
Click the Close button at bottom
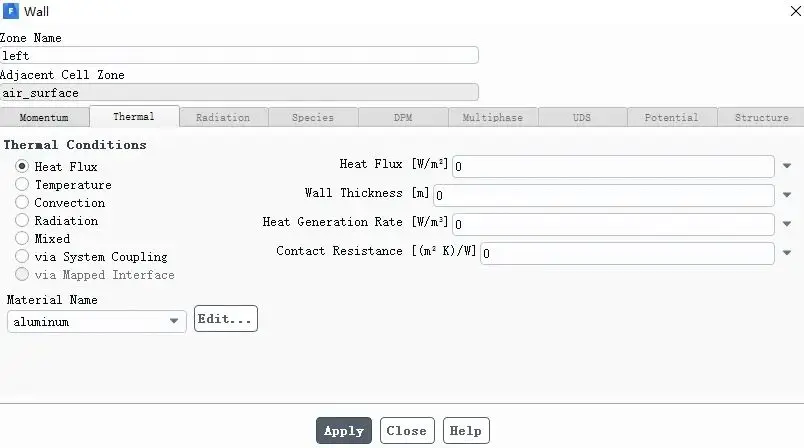pos(407,431)
